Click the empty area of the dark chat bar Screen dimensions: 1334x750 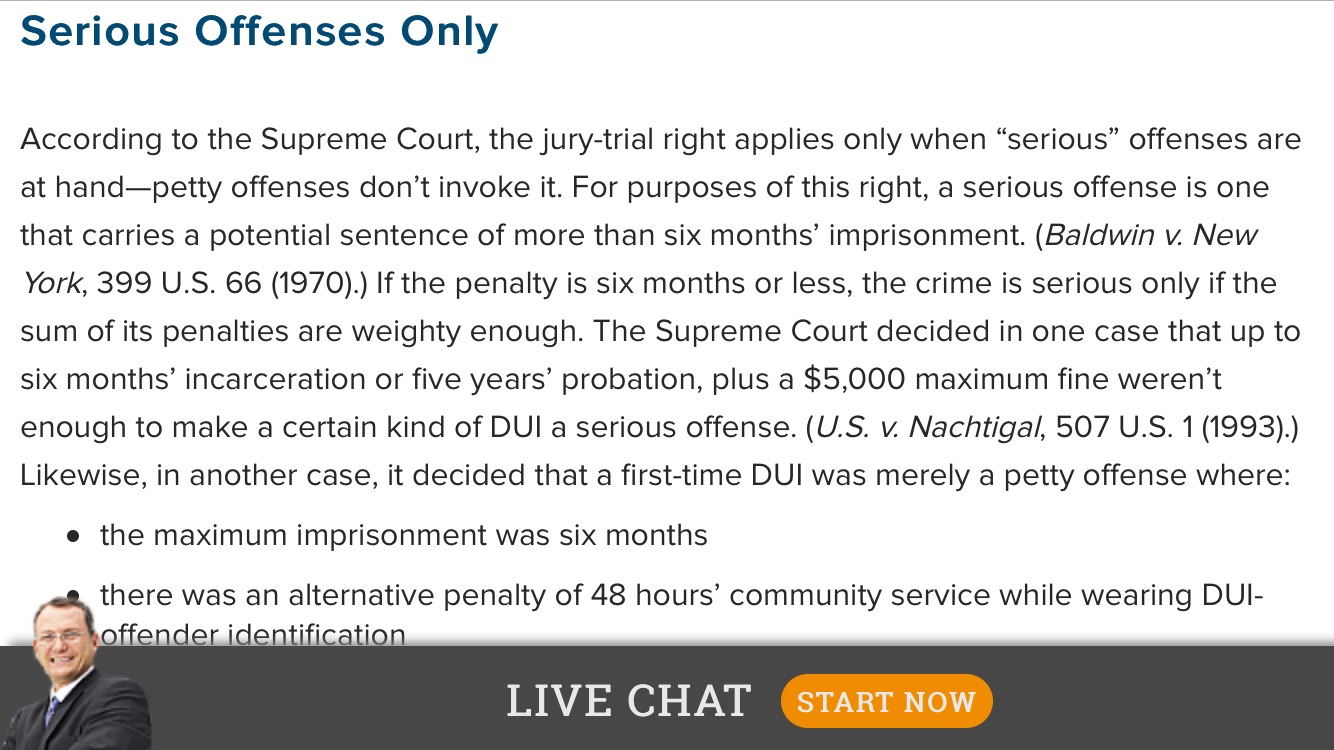(x=1160, y=700)
